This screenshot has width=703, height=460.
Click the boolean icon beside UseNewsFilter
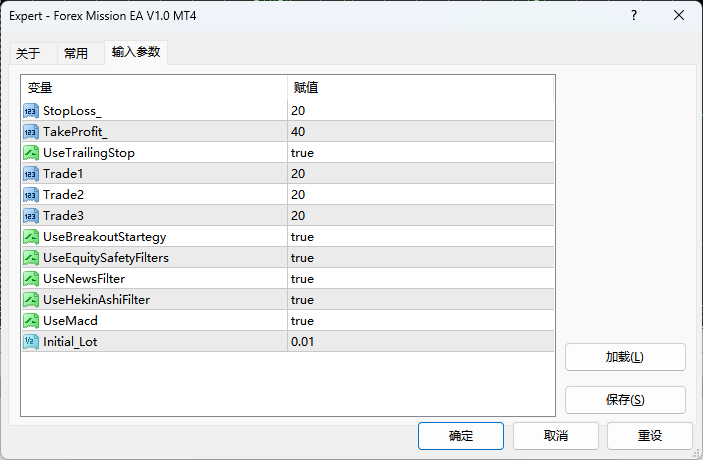pos(31,279)
